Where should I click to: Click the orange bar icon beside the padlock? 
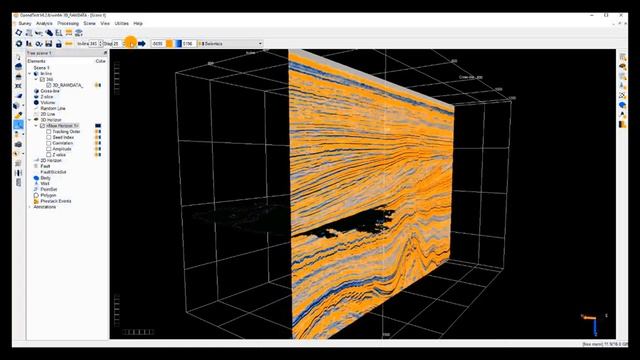[x=69, y=43]
